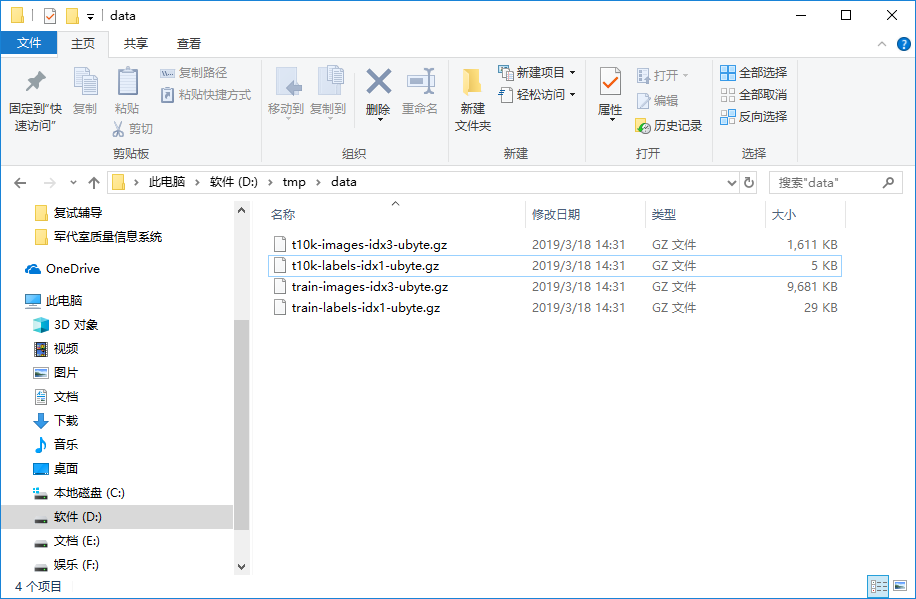
Task: Click the 全部选择 button
Action: click(x=755, y=73)
